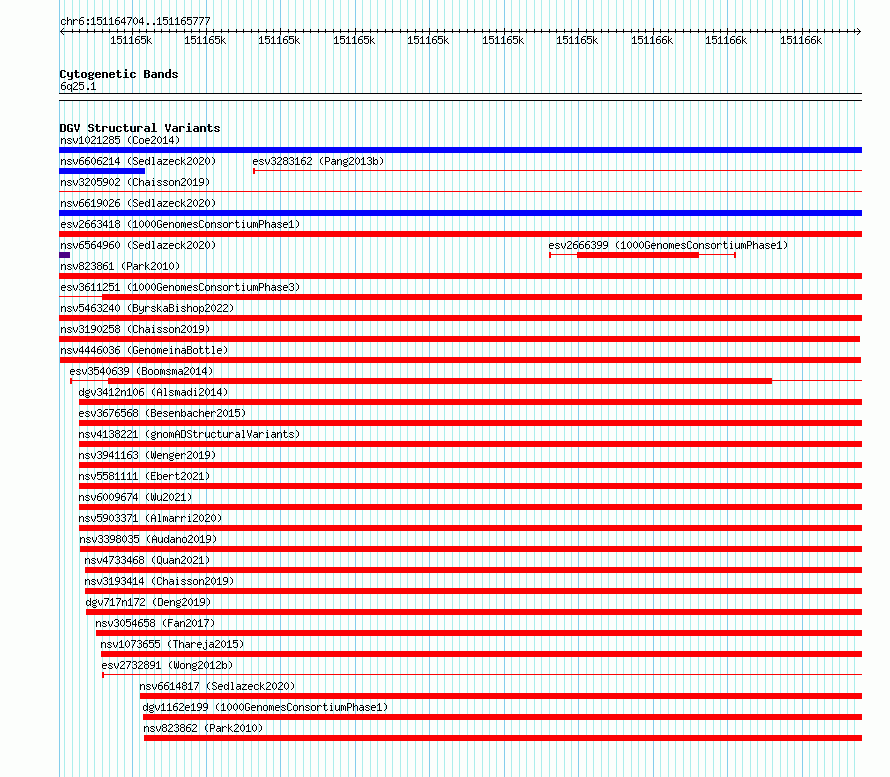Select esv2666399 (1000GenomesConsortiumPhase1) label
890x777 pixels.
tap(668, 245)
